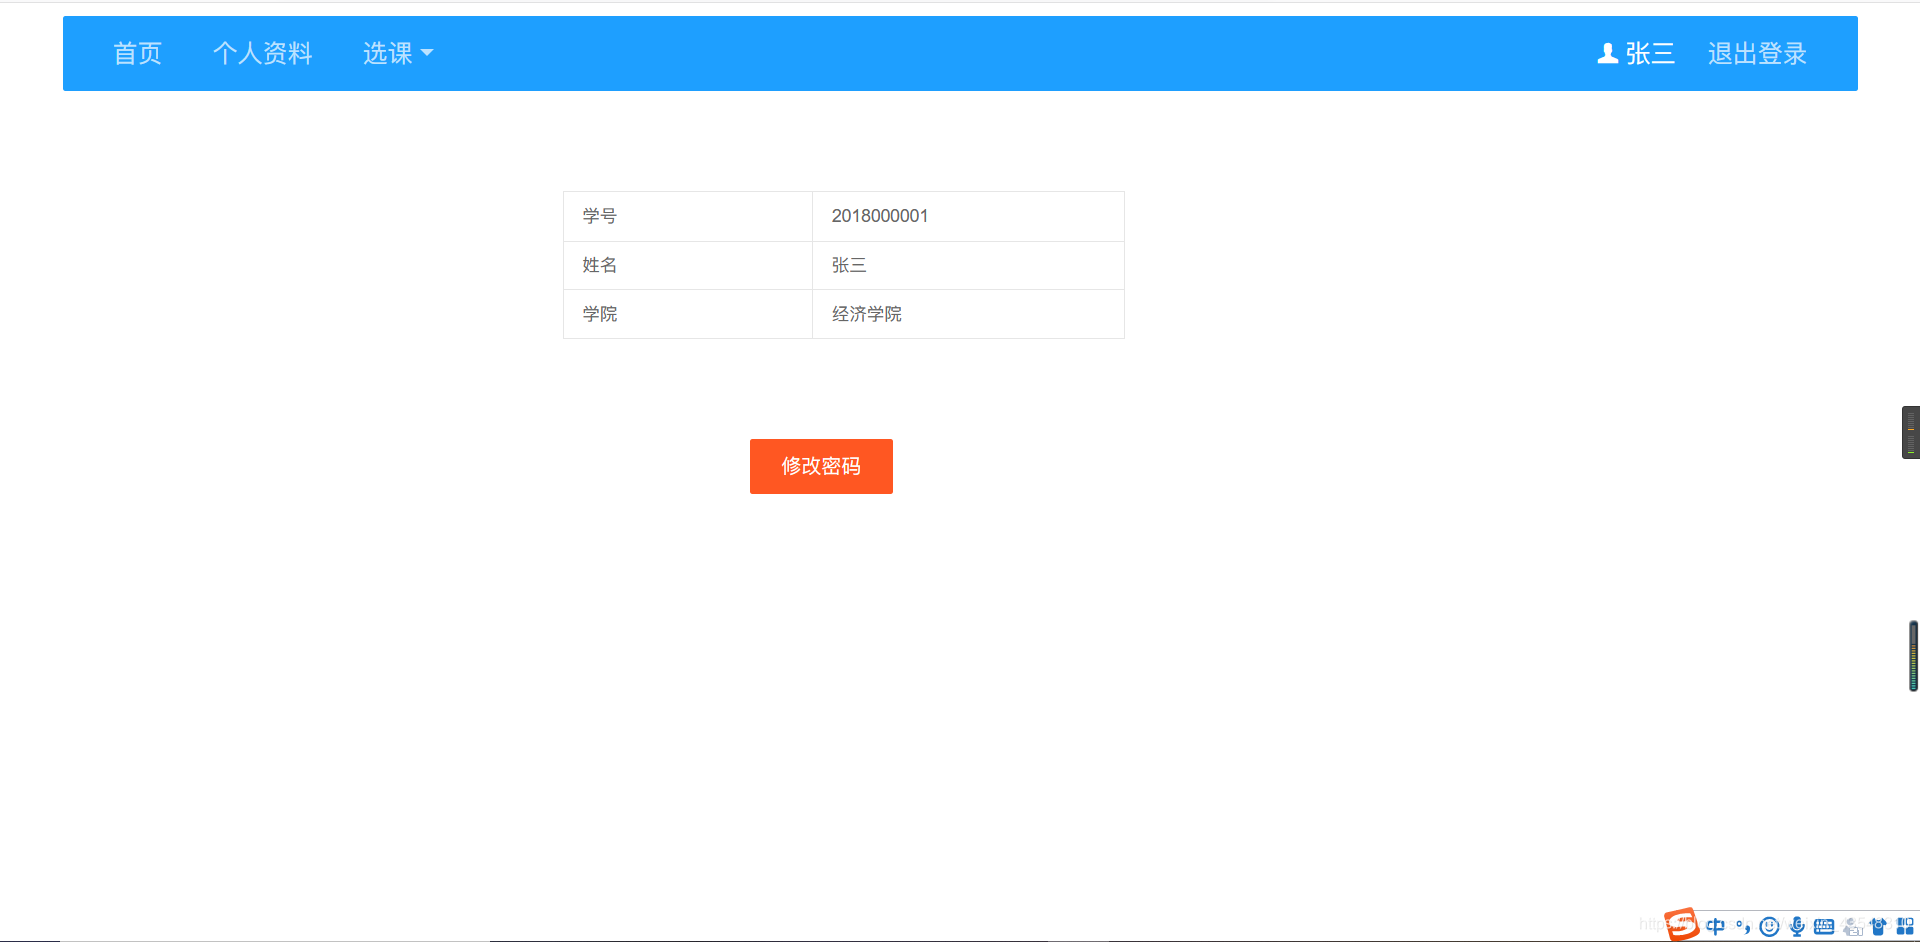
Task: Toggle Chinese/English input with 中 icon
Action: [1716, 926]
